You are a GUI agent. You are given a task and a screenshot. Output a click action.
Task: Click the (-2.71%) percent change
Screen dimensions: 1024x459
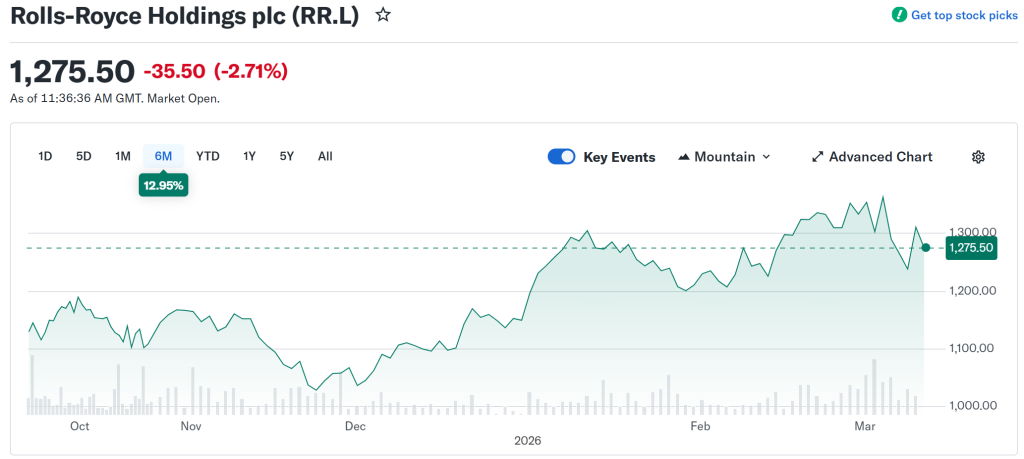[251, 71]
